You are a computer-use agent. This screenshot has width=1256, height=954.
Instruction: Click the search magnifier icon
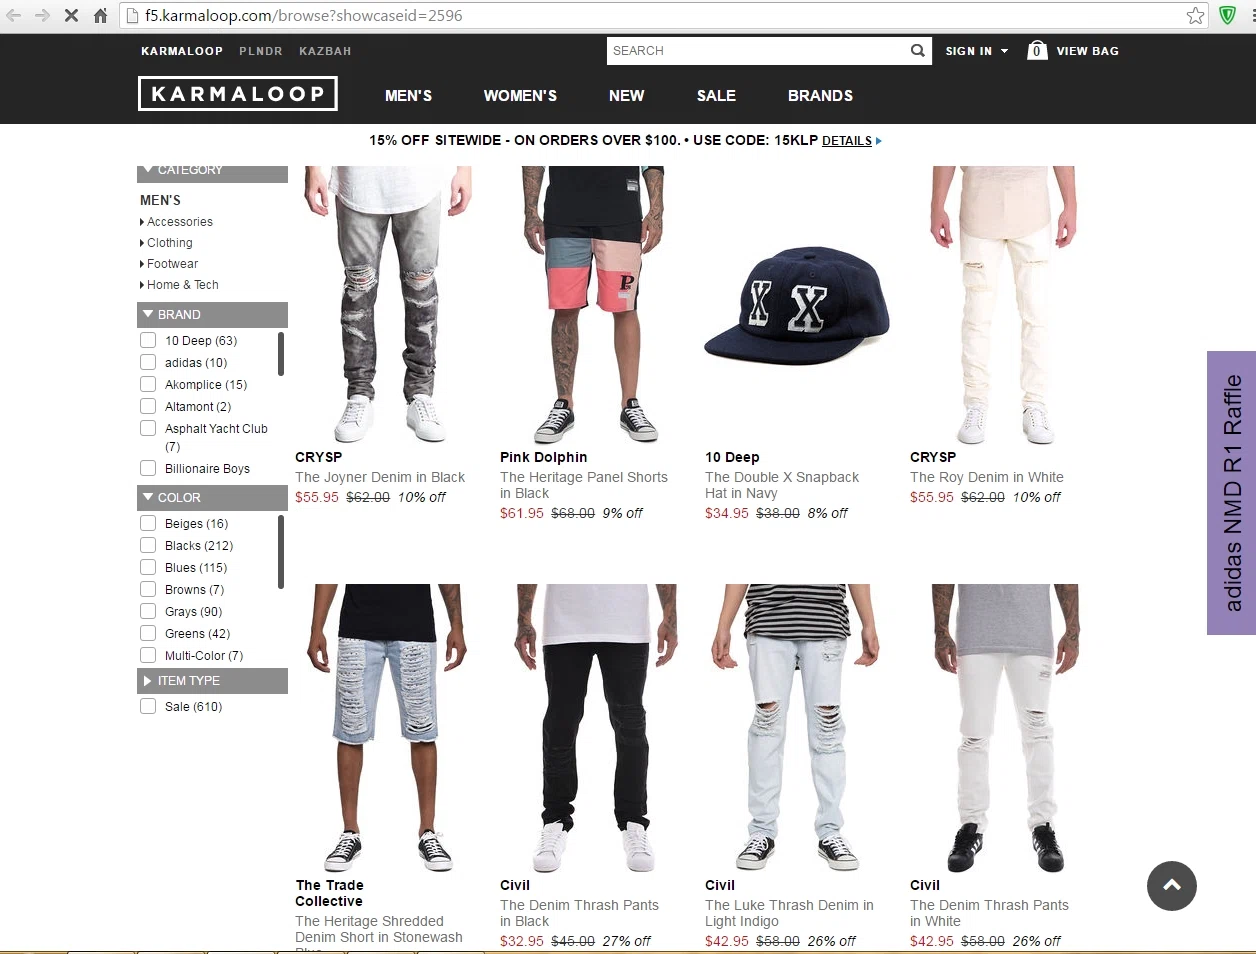(917, 51)
